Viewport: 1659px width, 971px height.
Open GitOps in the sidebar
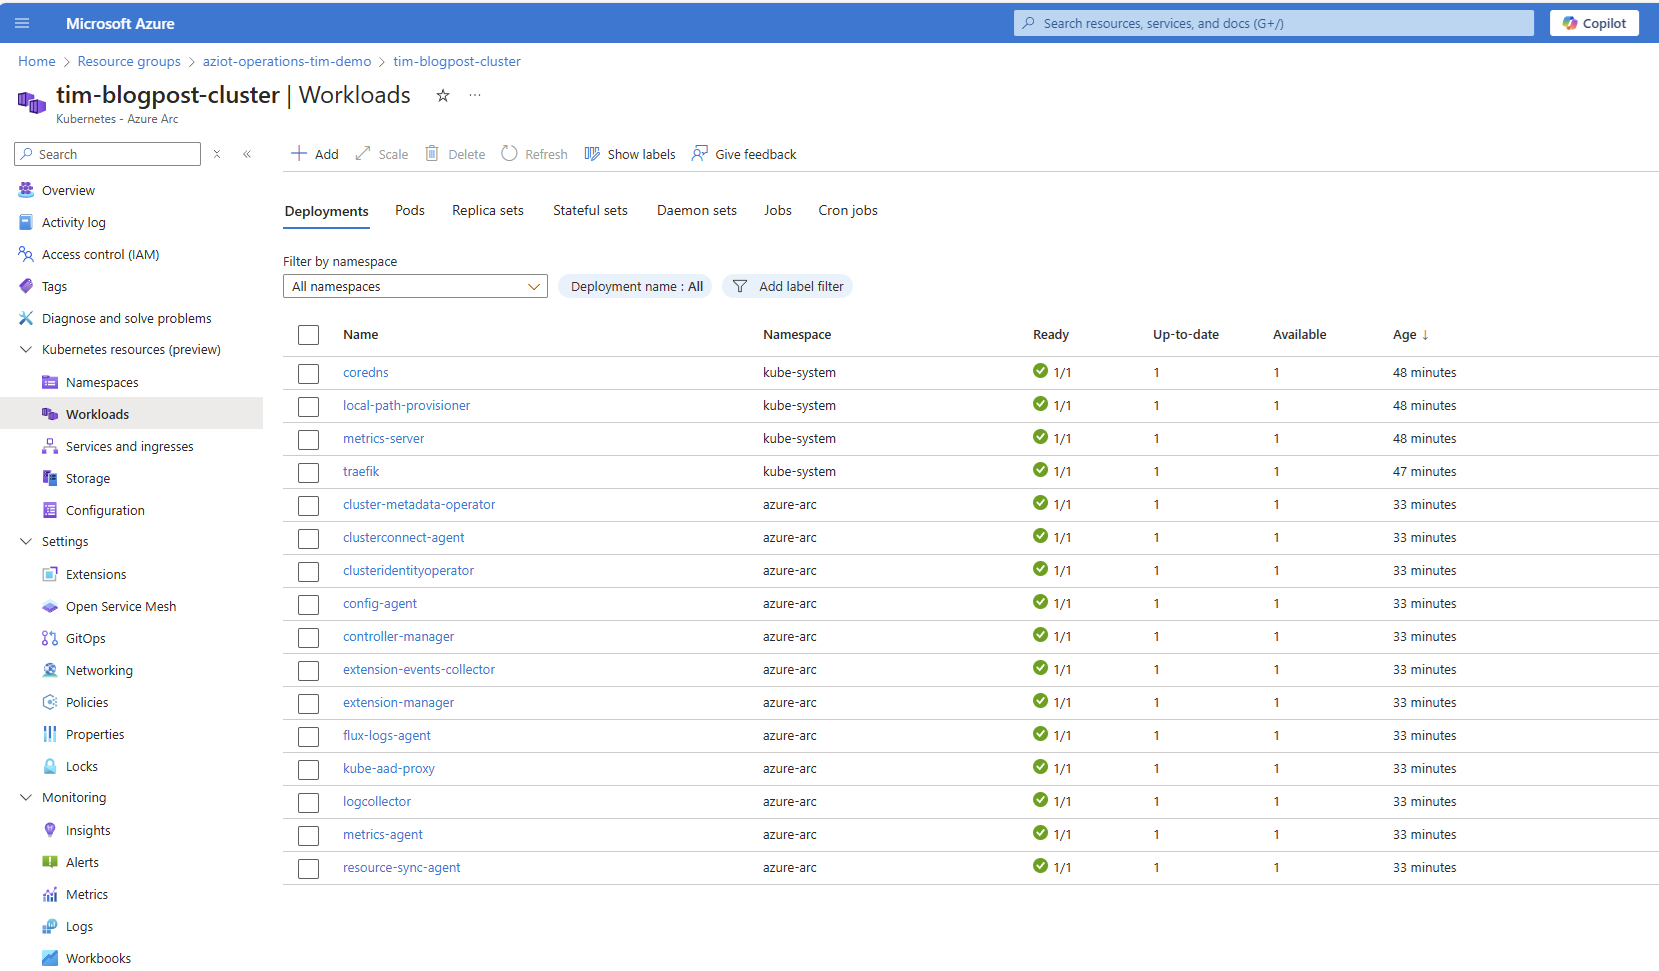(x=85, y=638)
